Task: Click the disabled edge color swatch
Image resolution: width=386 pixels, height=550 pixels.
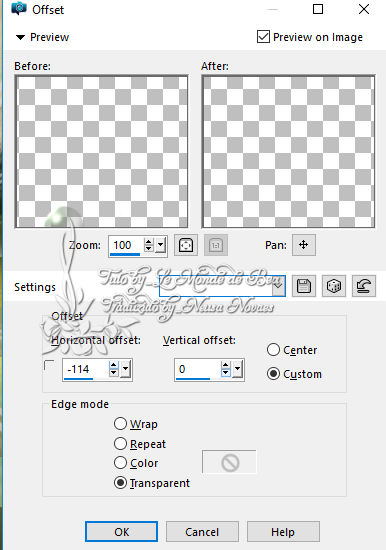Action: 229,463
